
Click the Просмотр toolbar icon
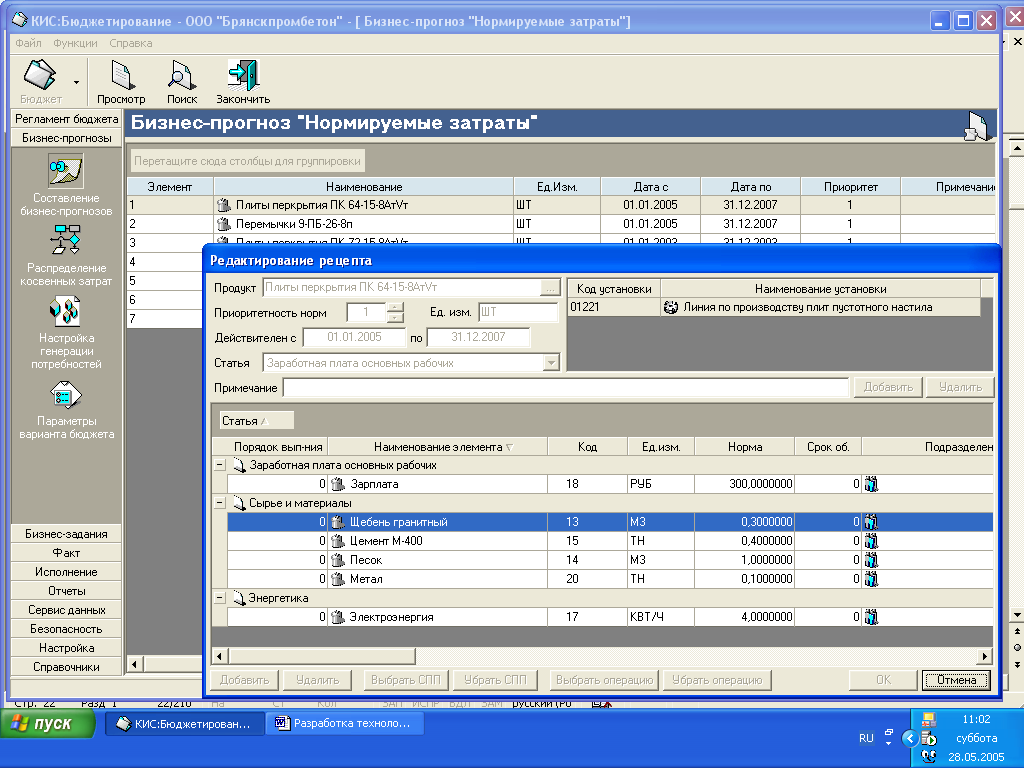(121, 76)
